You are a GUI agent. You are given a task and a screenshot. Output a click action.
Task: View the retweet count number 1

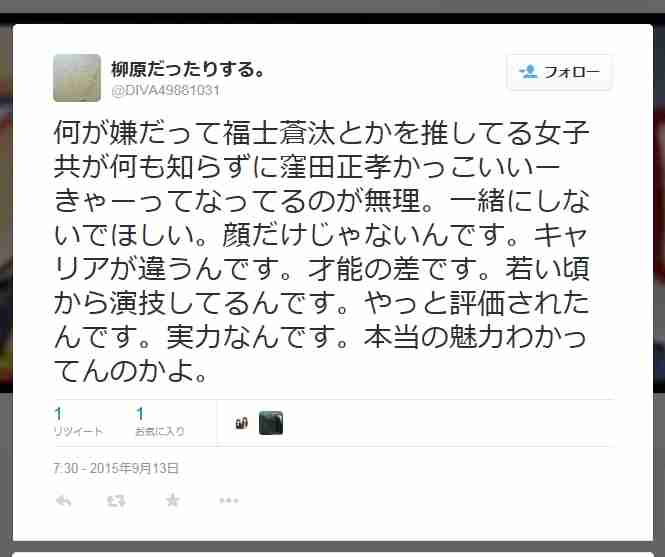click(59, 413)
